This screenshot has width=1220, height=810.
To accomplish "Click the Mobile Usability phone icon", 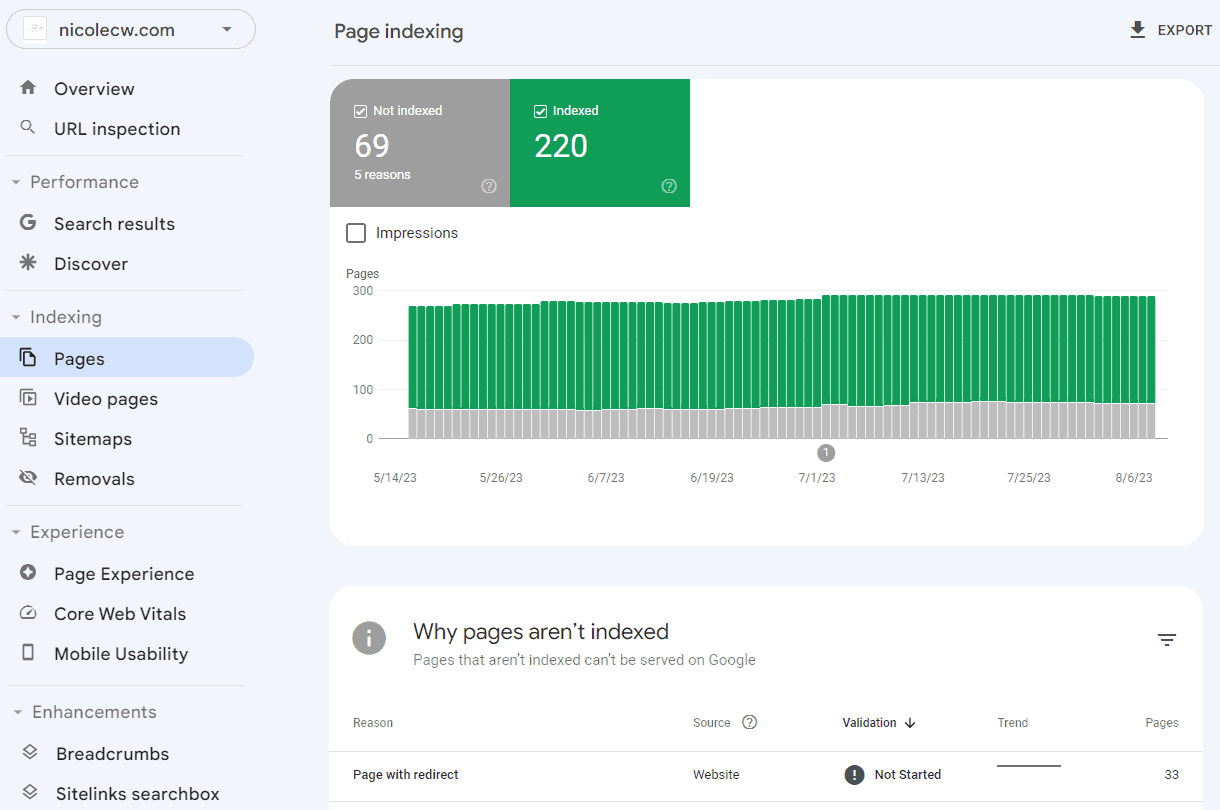I will pos(28,653).
